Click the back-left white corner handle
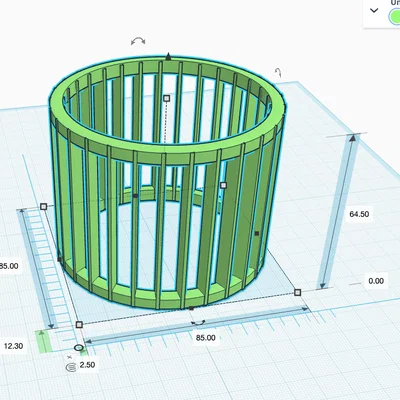Image resolution: width=400 pixels, height=400 pixels. click(43, 207)
